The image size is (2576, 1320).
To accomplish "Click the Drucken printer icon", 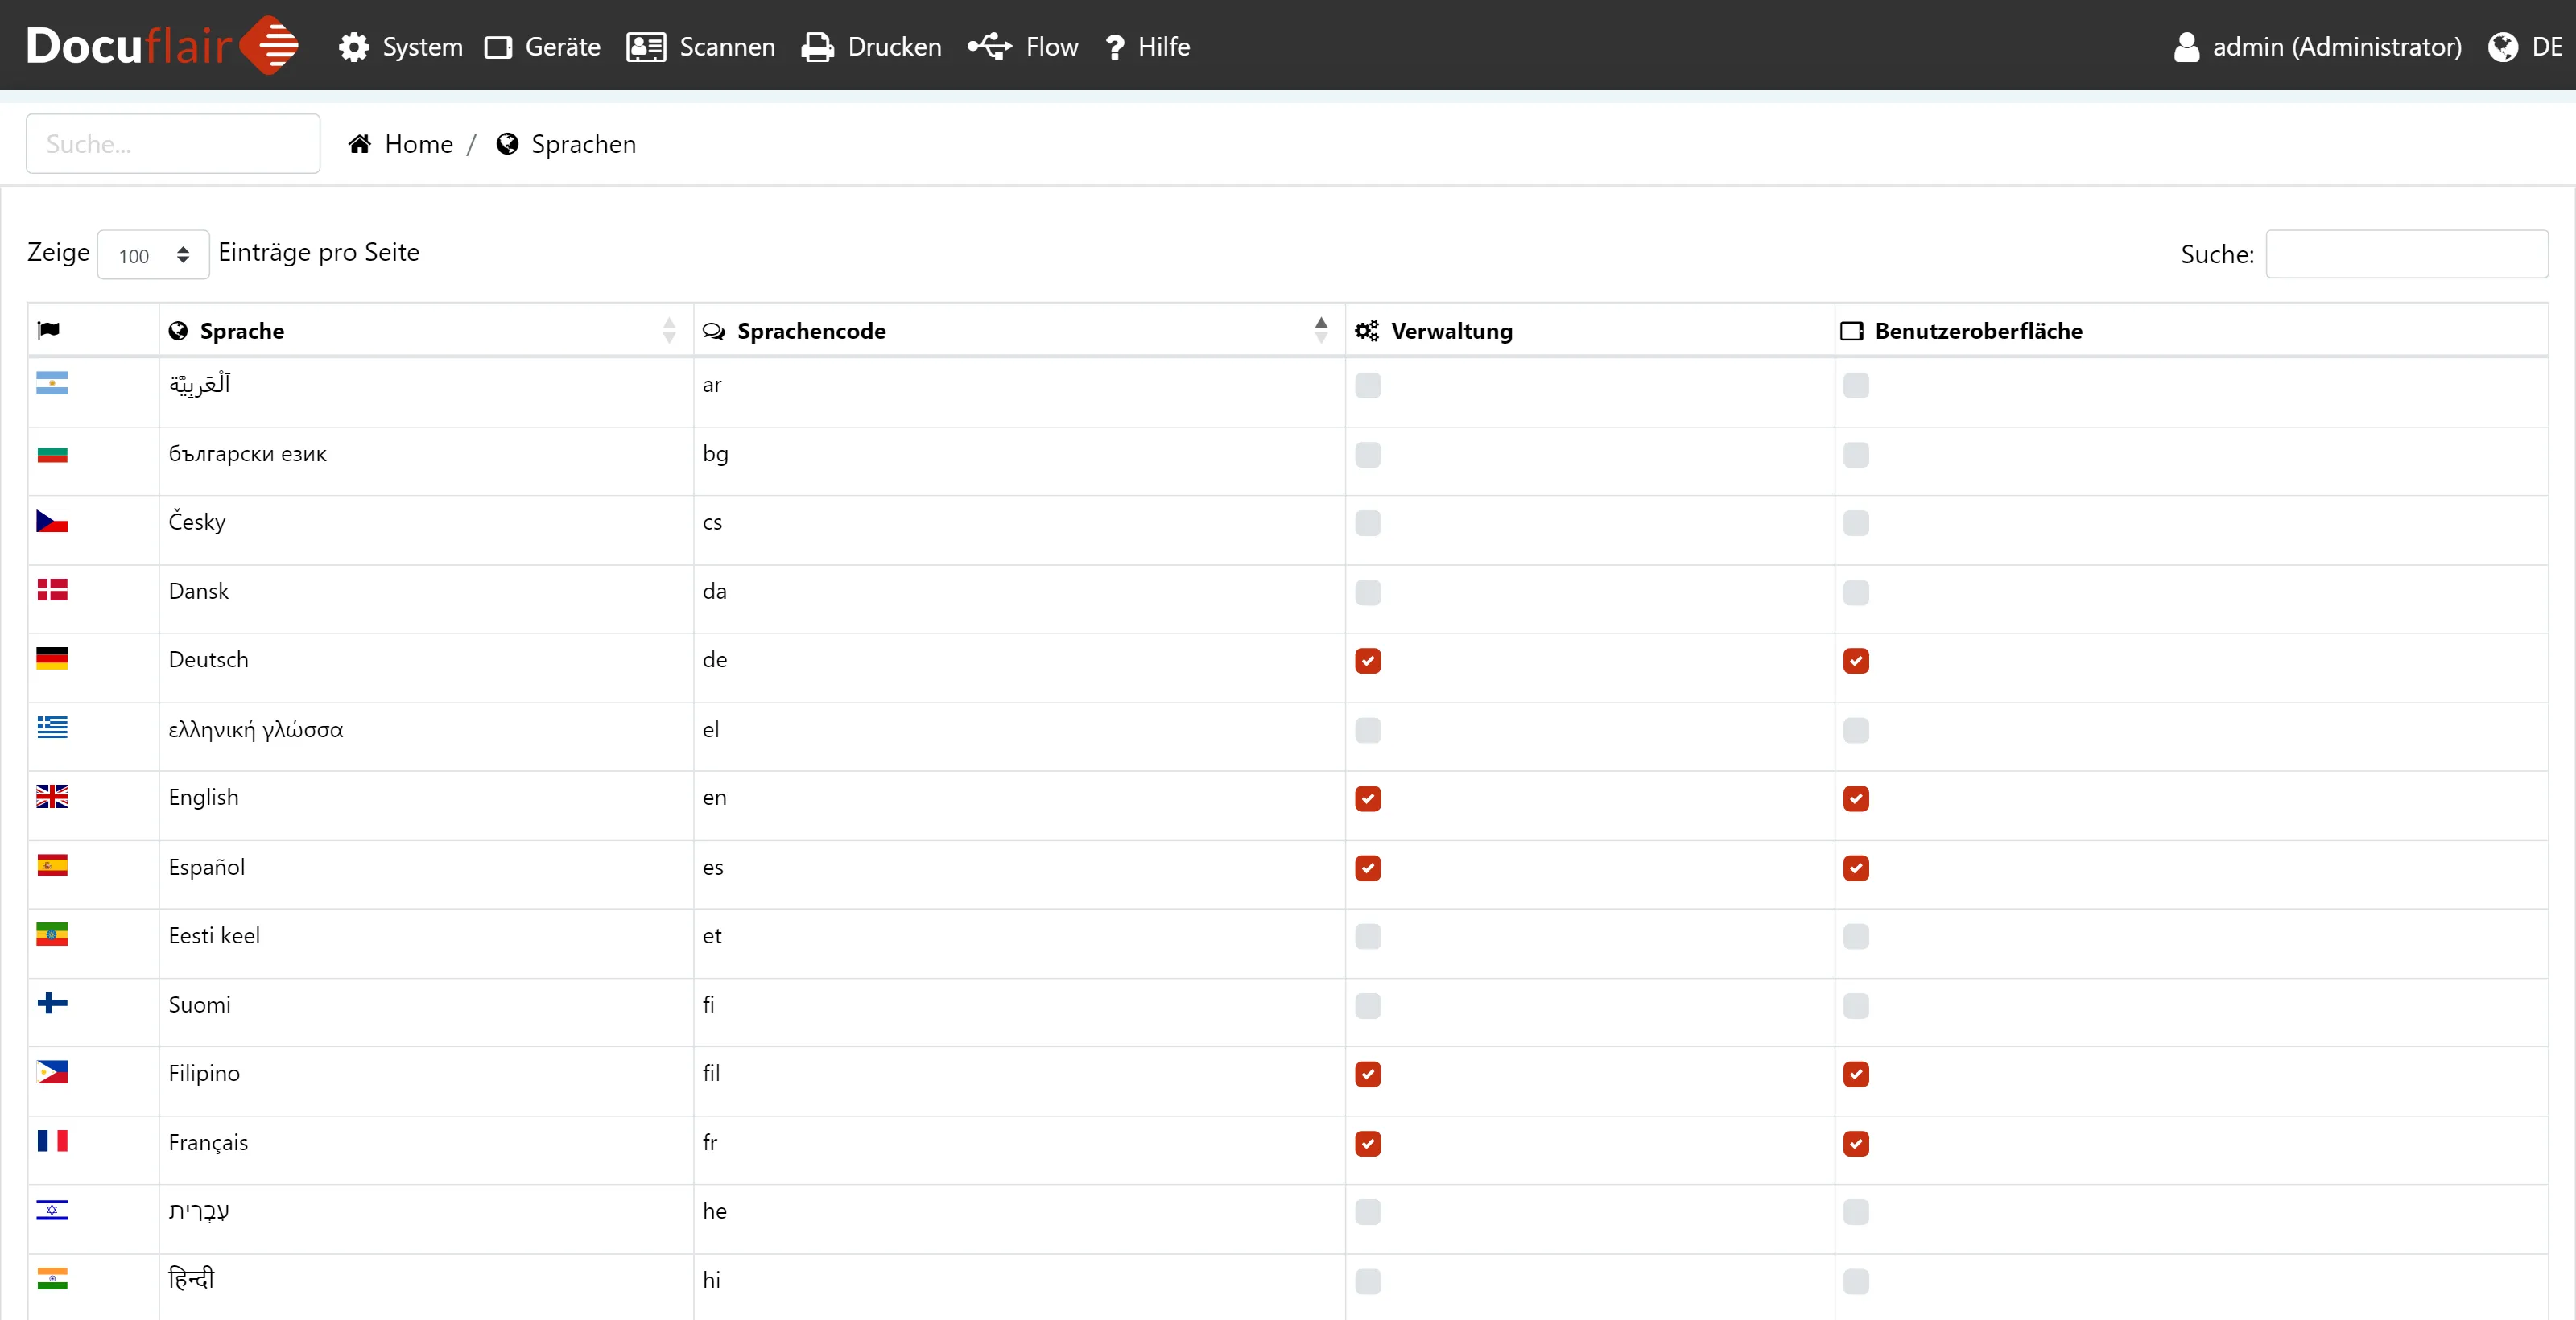I will (x=817, y=47).
